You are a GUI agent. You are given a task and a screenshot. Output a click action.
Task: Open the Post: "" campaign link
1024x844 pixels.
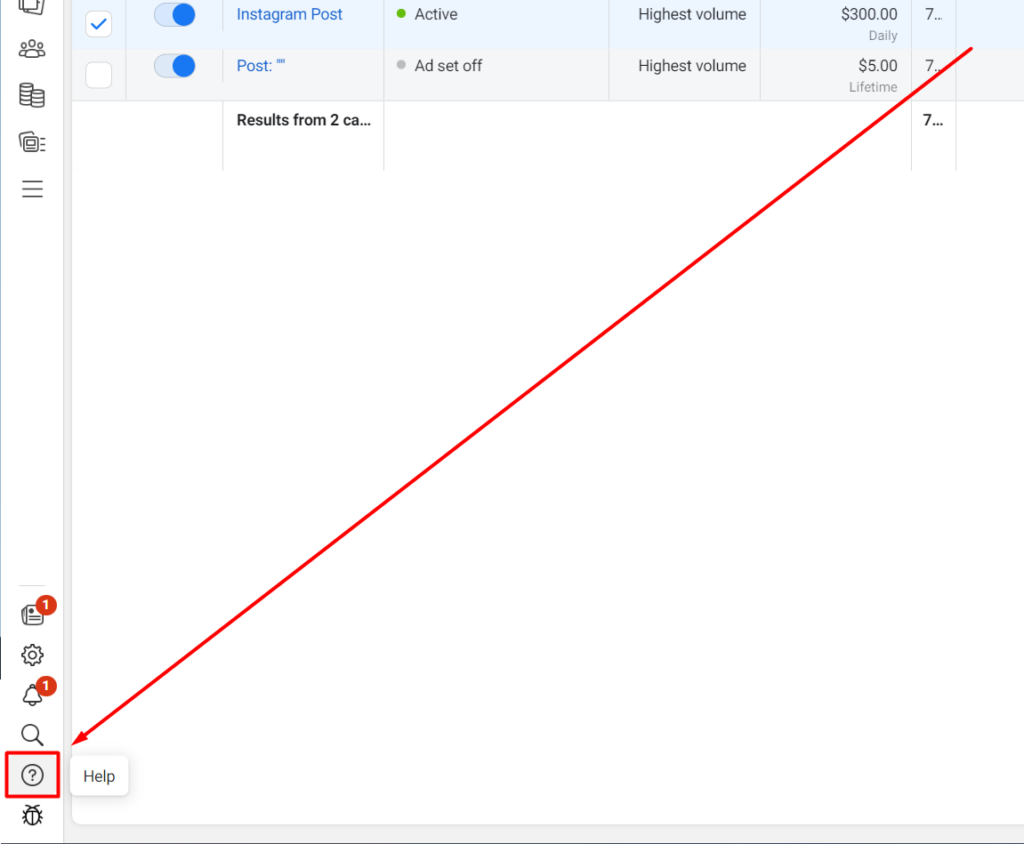261,66
